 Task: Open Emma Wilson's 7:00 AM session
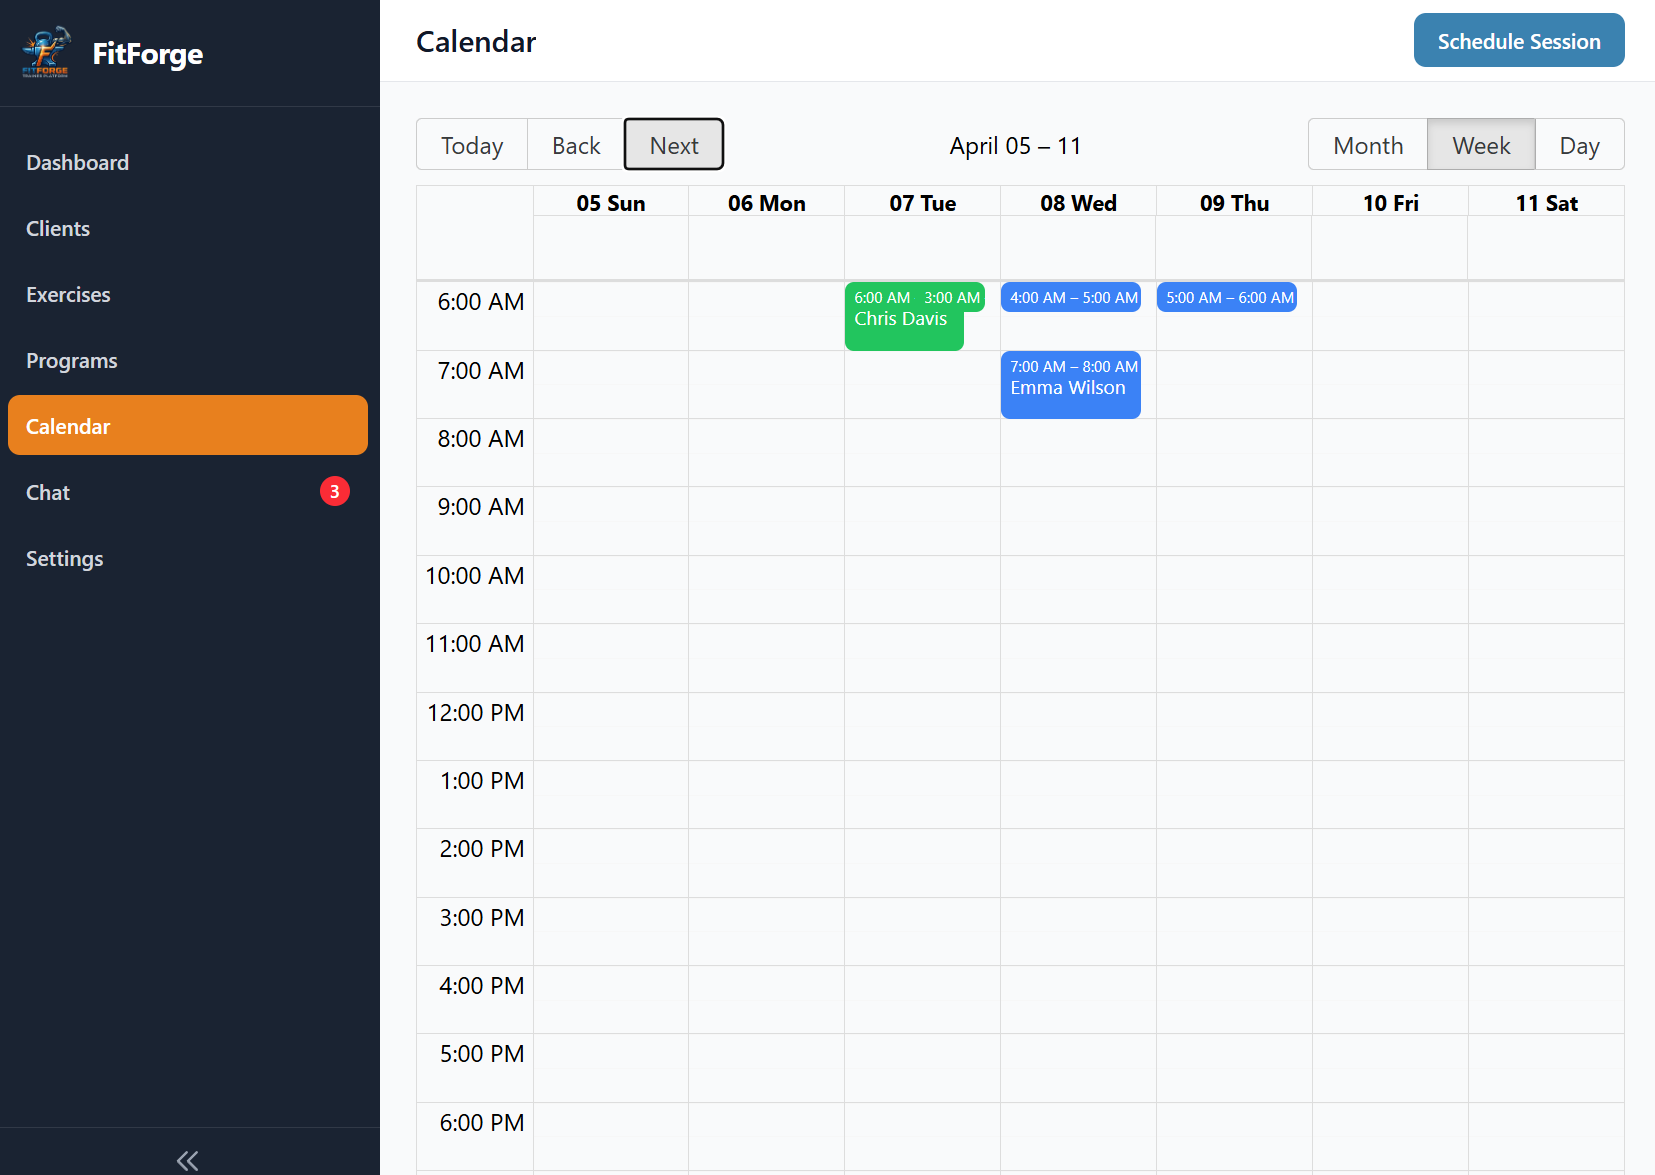pyautogui.click(x=1070, y=385)
